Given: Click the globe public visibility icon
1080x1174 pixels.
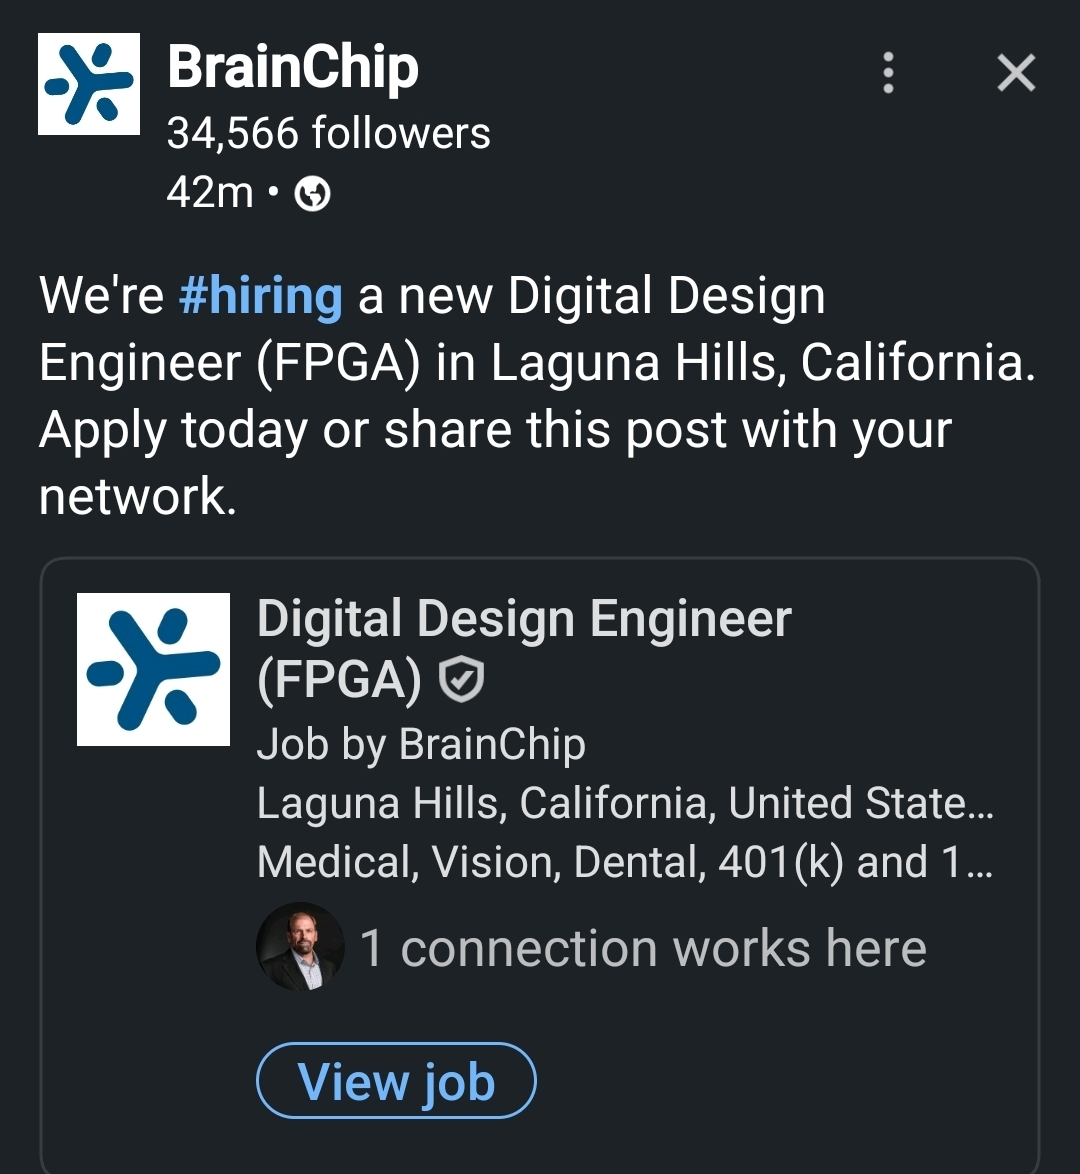Looking at the screenshot, I should pos(313,194).
